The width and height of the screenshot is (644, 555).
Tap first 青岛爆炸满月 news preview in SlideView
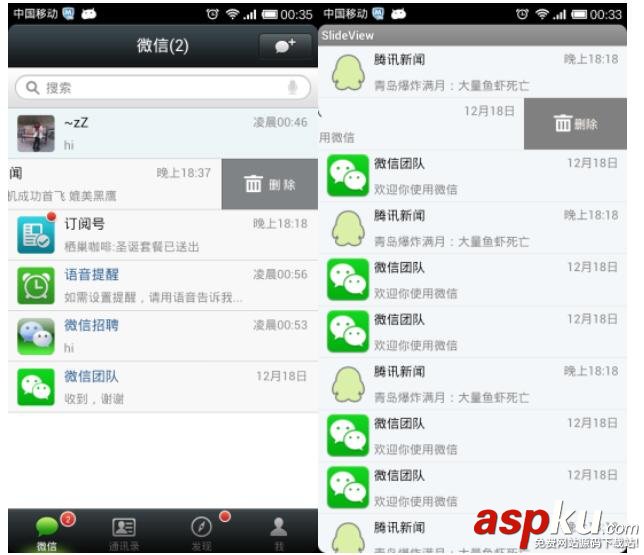tap(451, 85)
